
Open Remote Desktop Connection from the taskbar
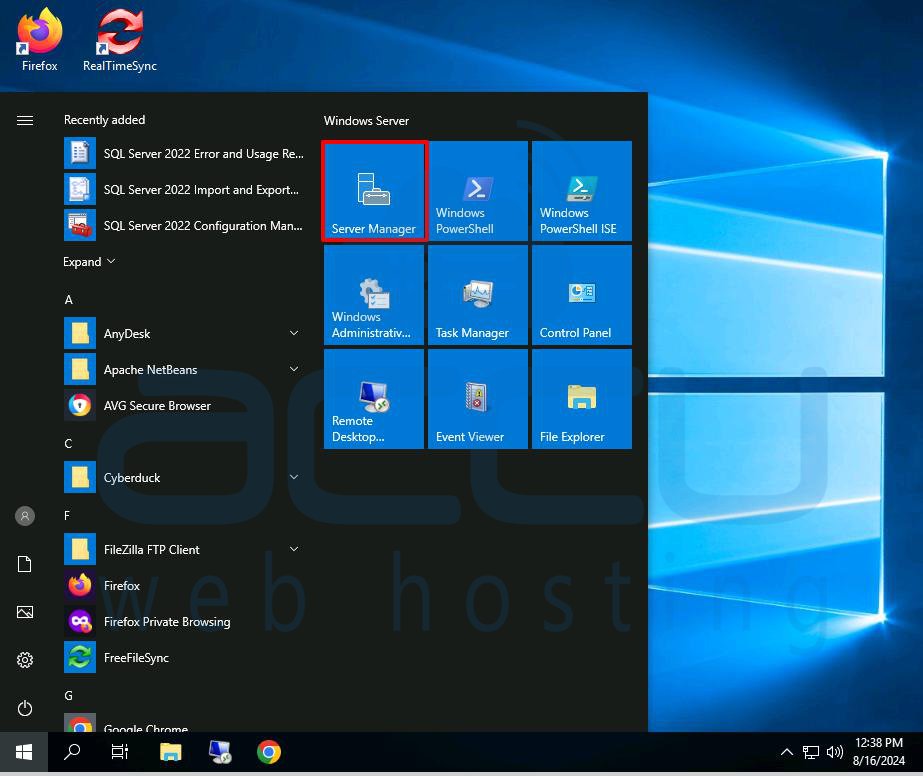220,752
